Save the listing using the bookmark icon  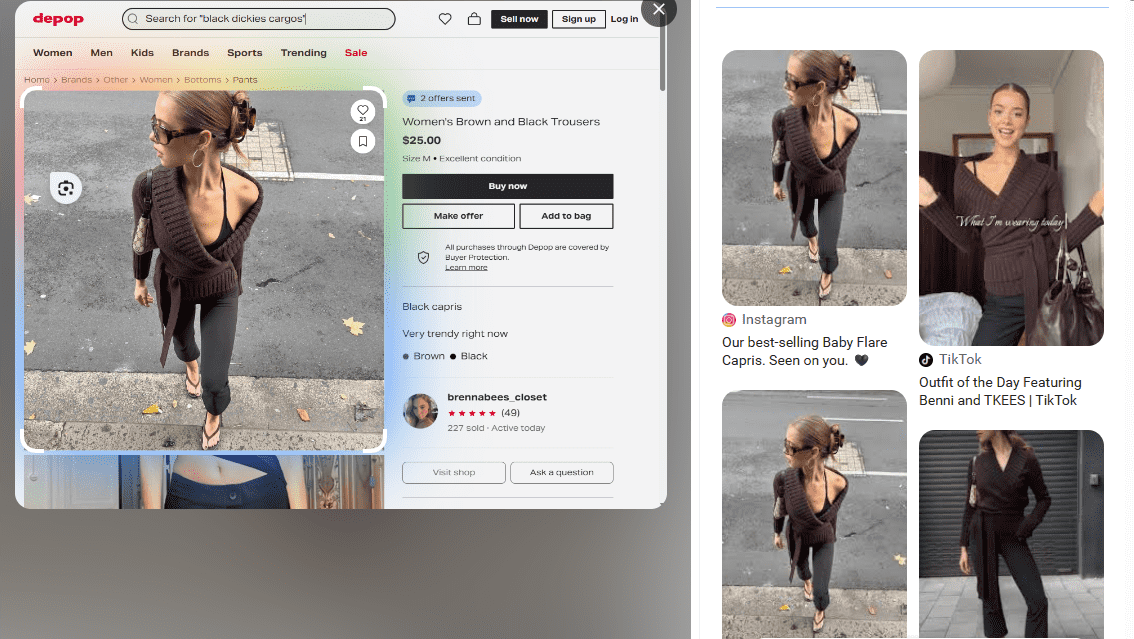(363, 141)
